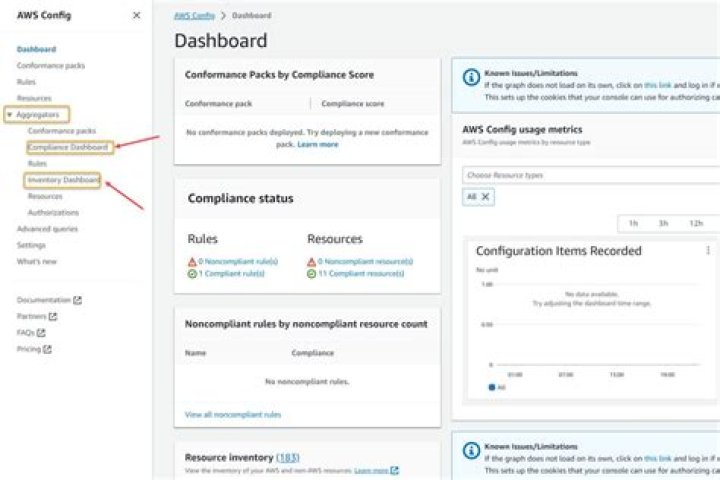The image size is (720, 480).
Task: Open the 11 Compliant resource(s) link
Action: point(366,273)
